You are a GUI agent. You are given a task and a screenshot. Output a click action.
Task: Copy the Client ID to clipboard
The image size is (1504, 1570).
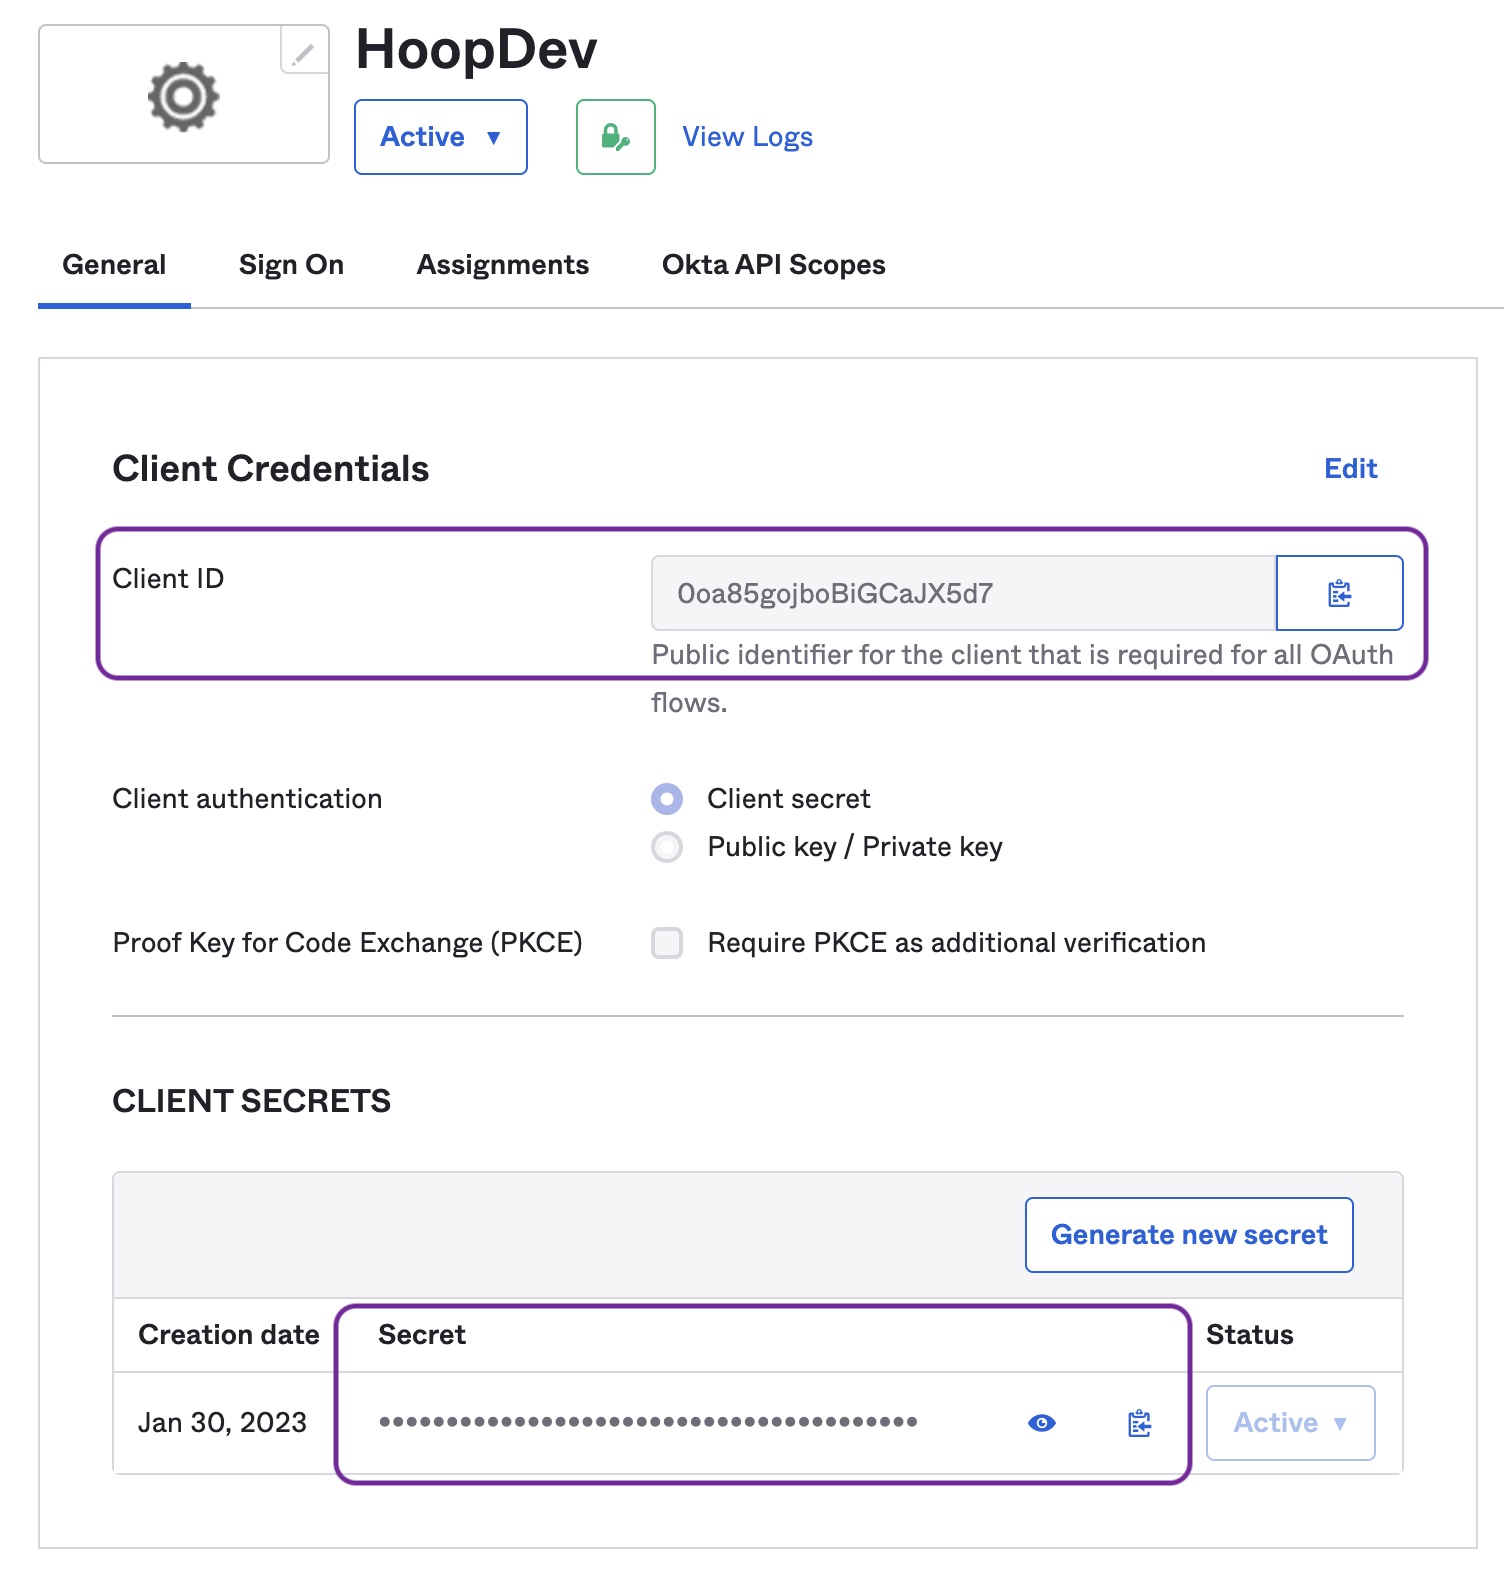point(1339,593)
